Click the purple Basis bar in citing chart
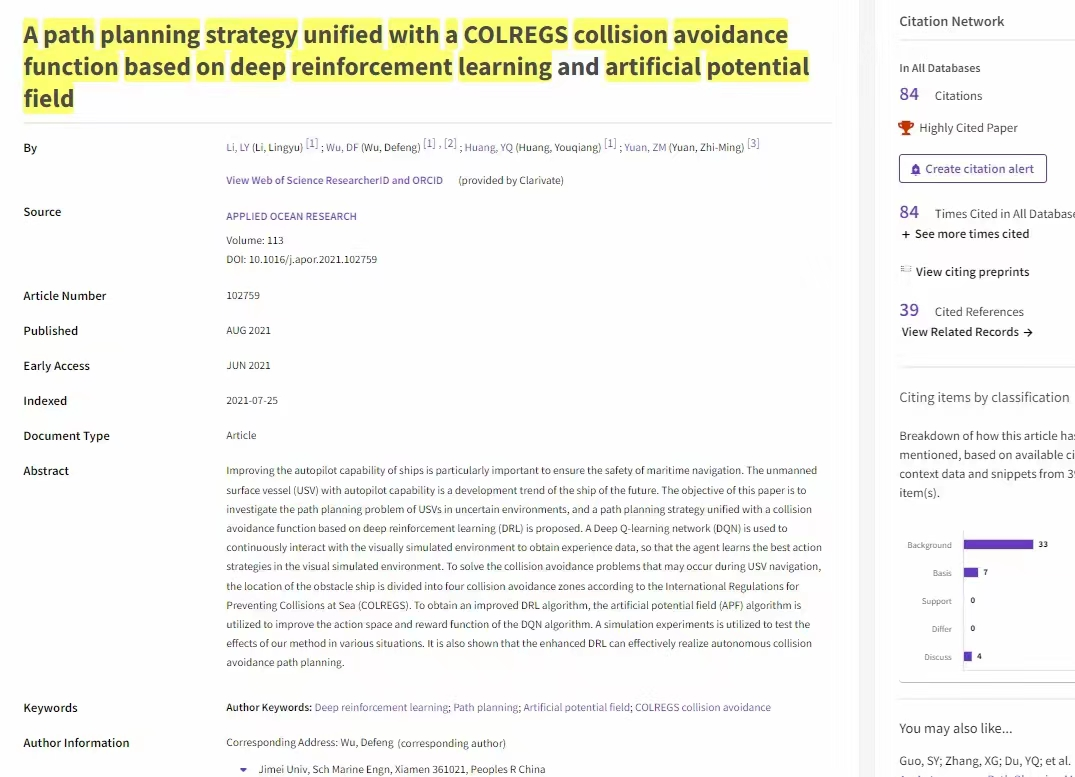 point(970,573)
